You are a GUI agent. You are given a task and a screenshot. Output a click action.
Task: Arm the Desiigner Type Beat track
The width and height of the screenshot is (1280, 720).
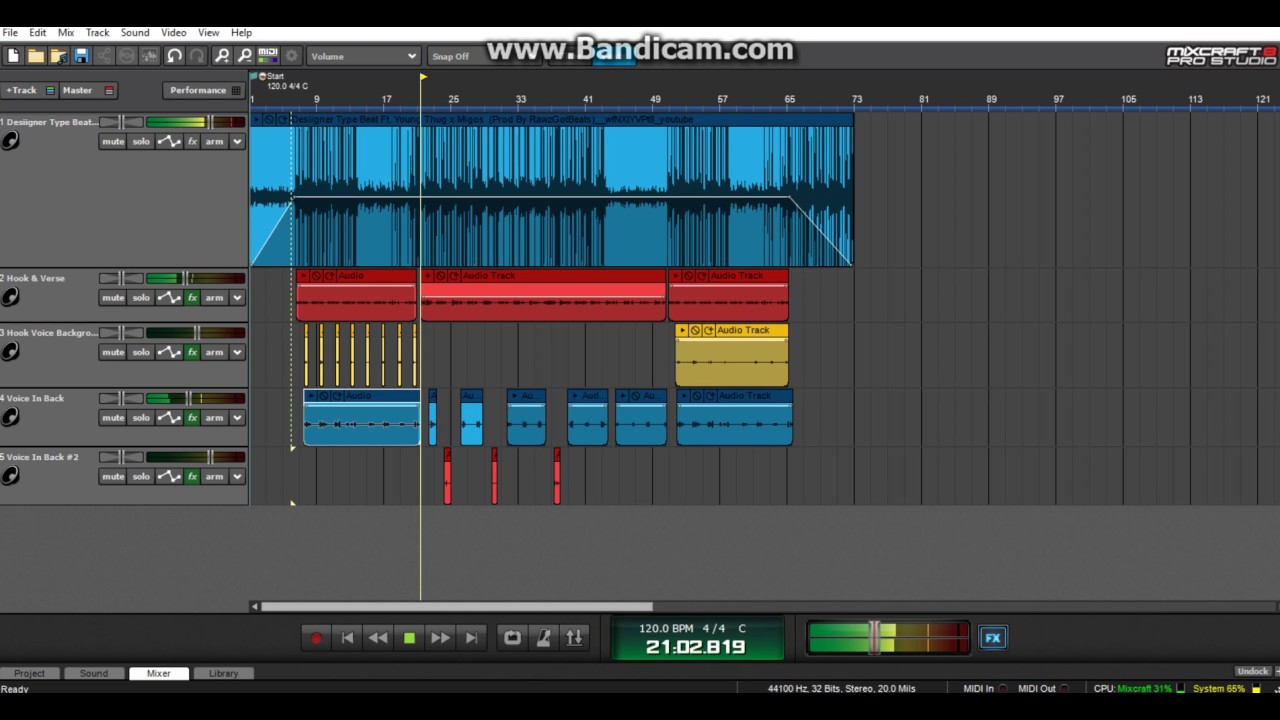click(215, 141)
